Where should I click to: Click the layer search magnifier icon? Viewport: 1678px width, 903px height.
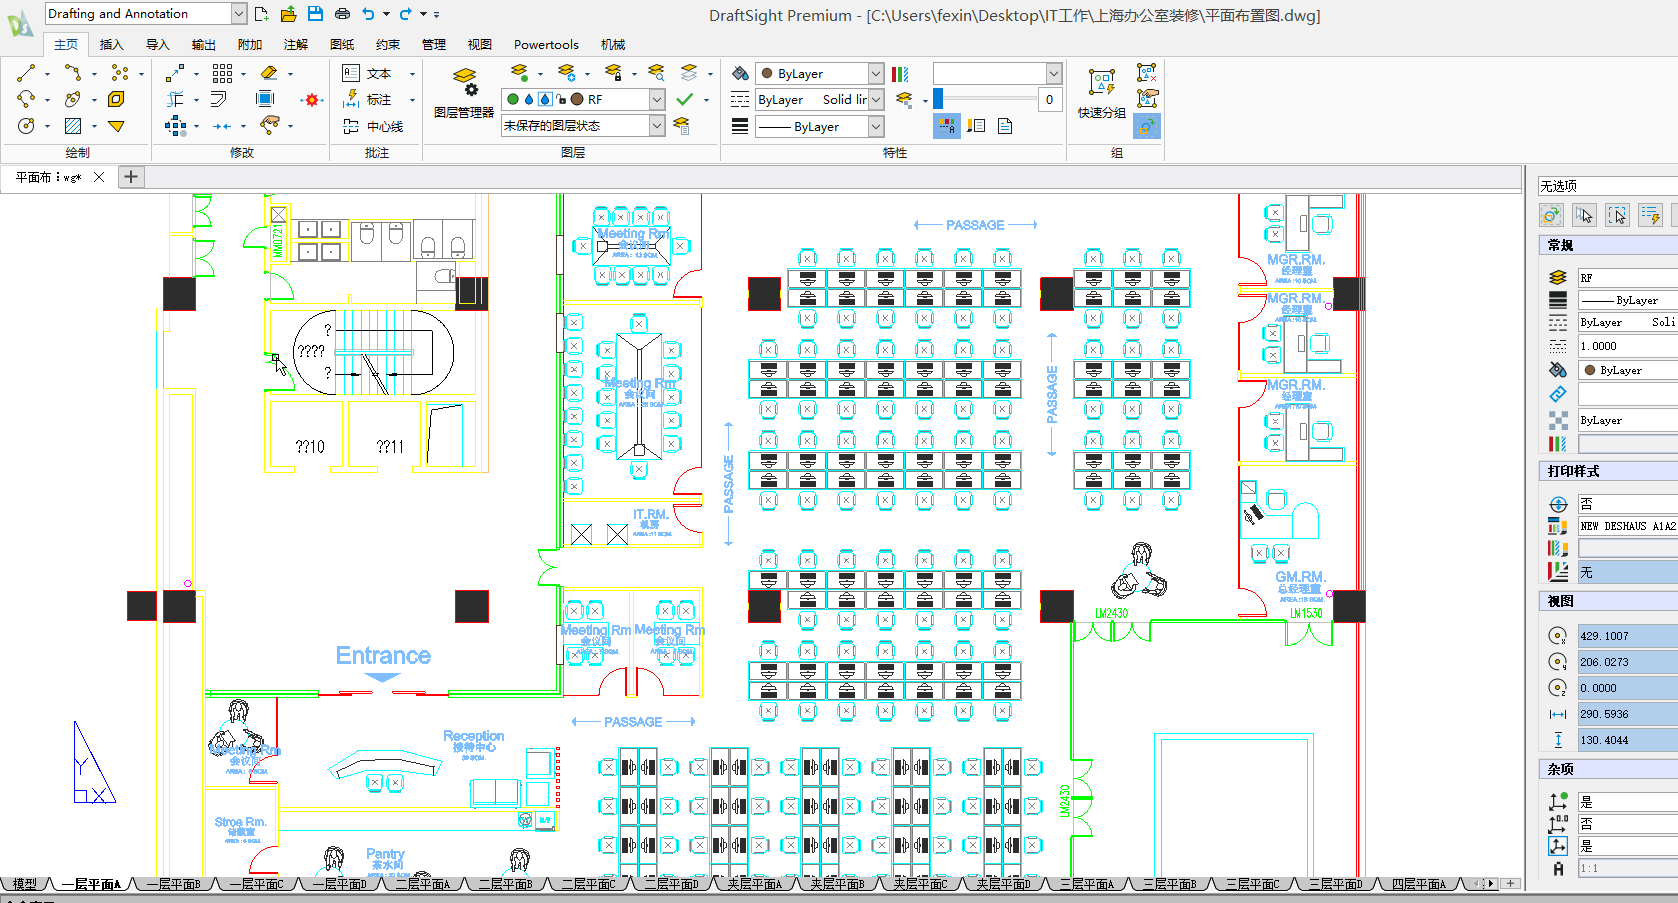[x=656, y=73]
